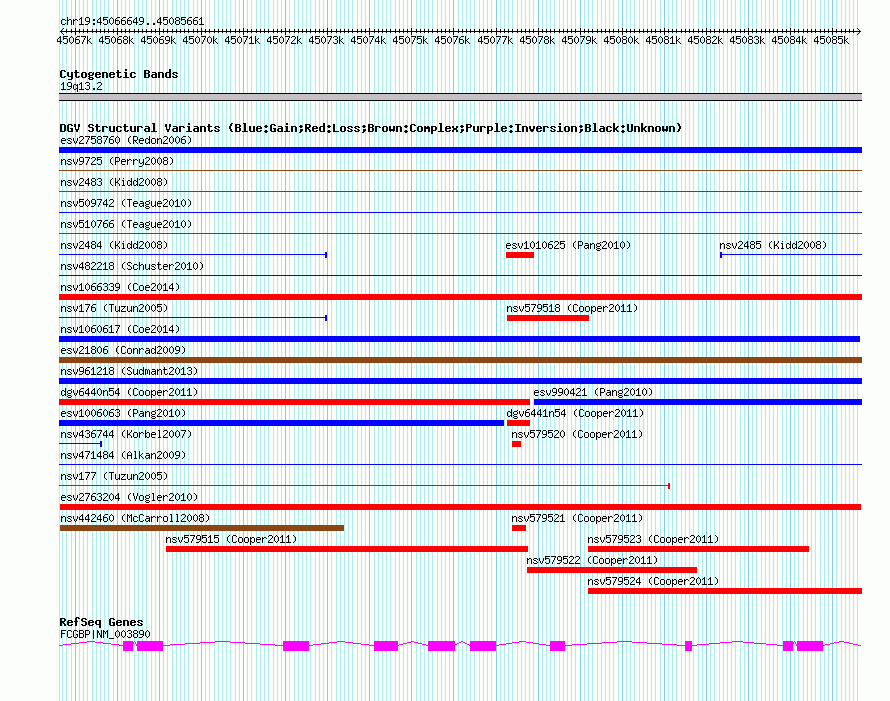This screenshot has width=890, height=701.
Task: Select the red esv1010625 loss bar
Action: coord(520,255)
